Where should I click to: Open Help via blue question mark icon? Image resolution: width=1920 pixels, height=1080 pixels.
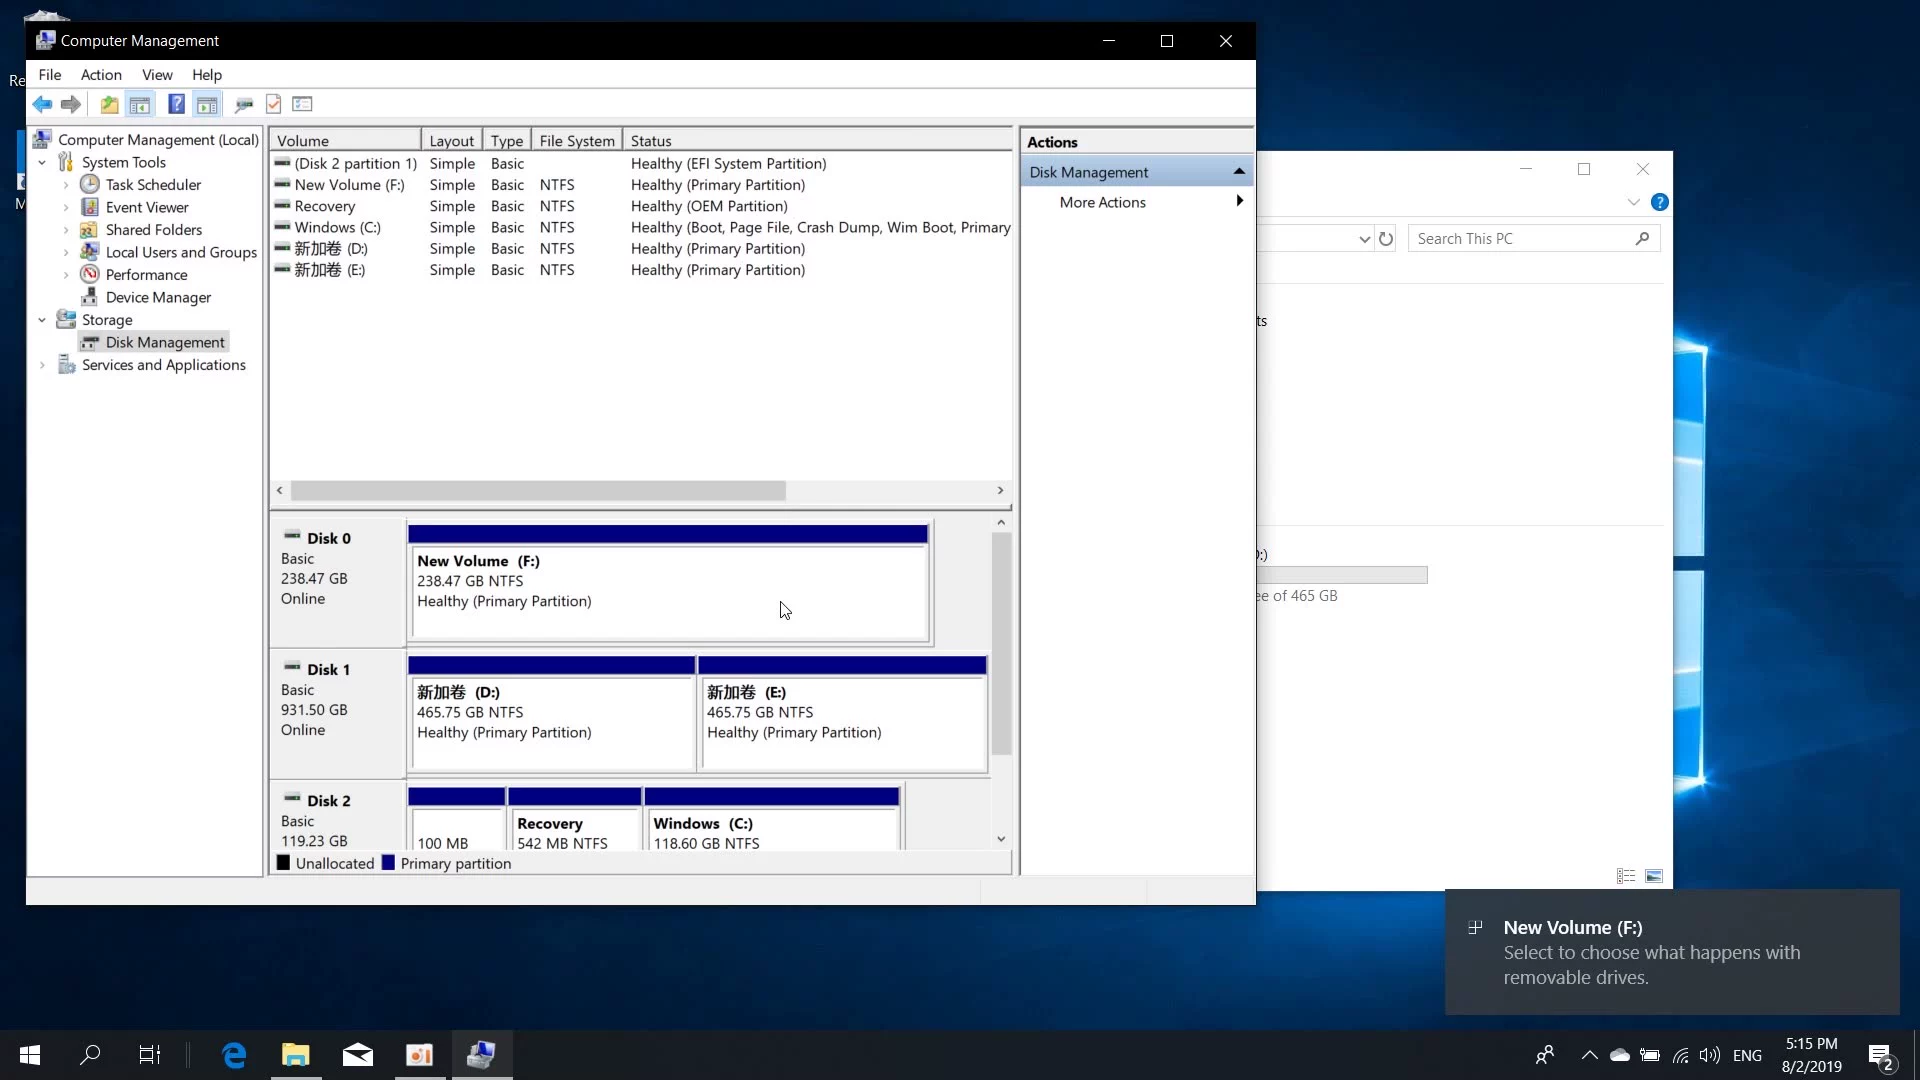coord(176,104)
